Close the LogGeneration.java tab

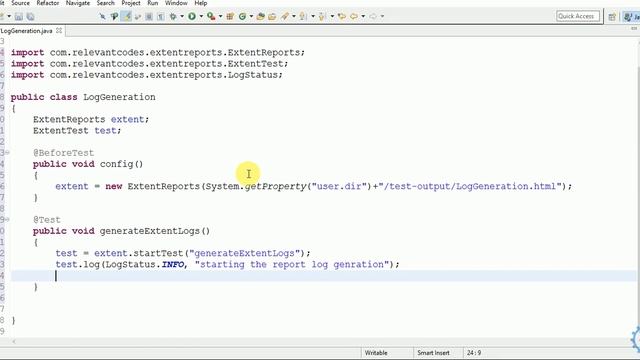59,31
